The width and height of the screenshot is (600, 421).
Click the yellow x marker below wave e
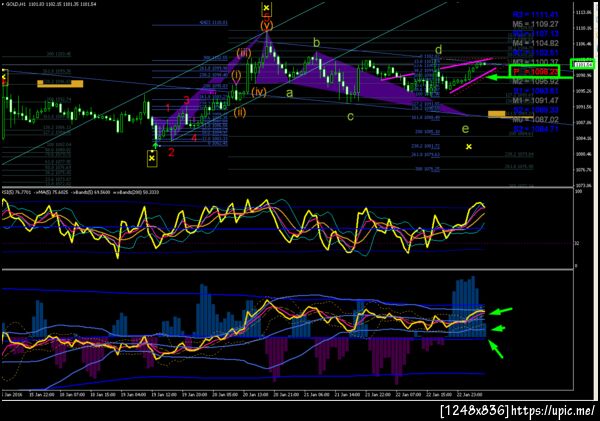tap(469, 147)
